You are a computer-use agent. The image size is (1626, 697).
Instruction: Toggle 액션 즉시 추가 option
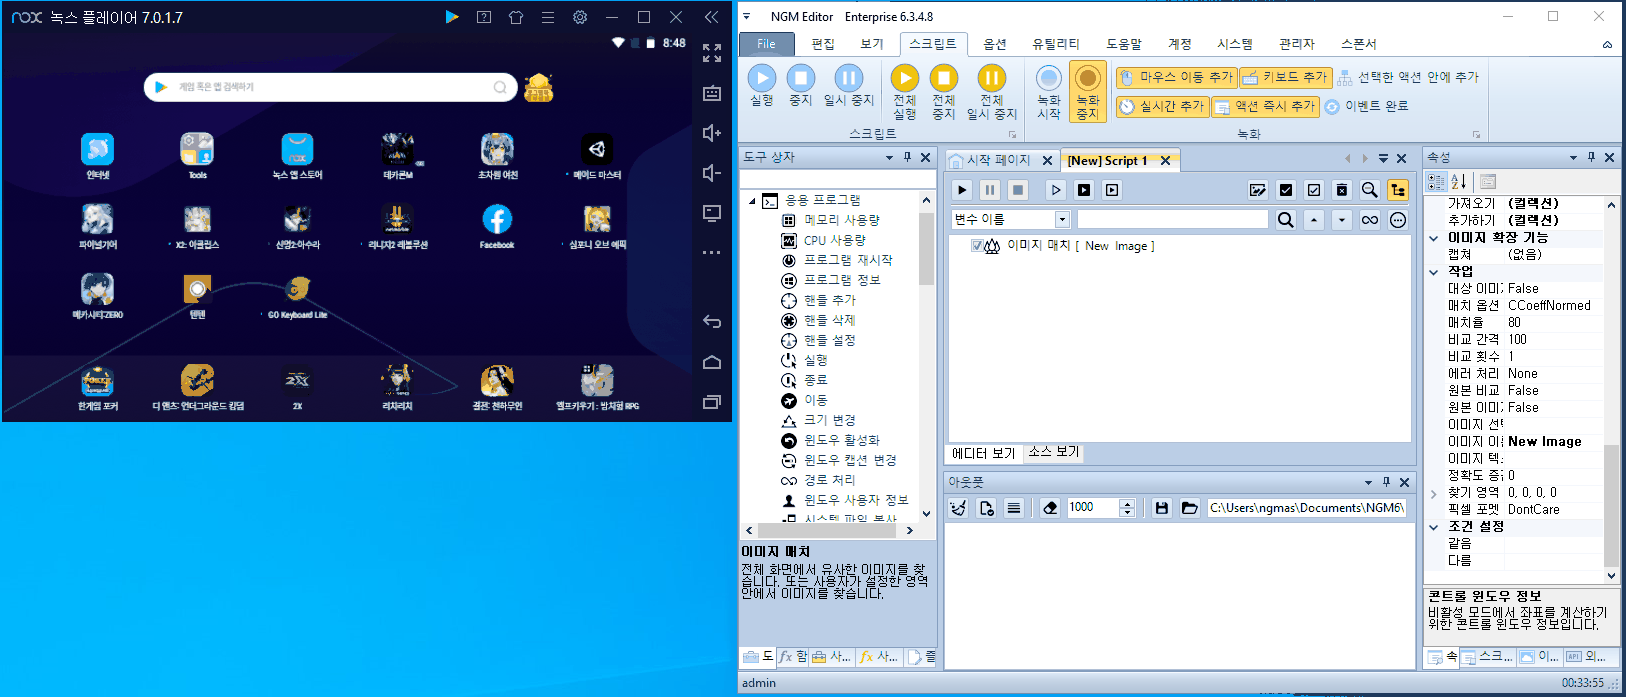click(x=1266, y=106)
